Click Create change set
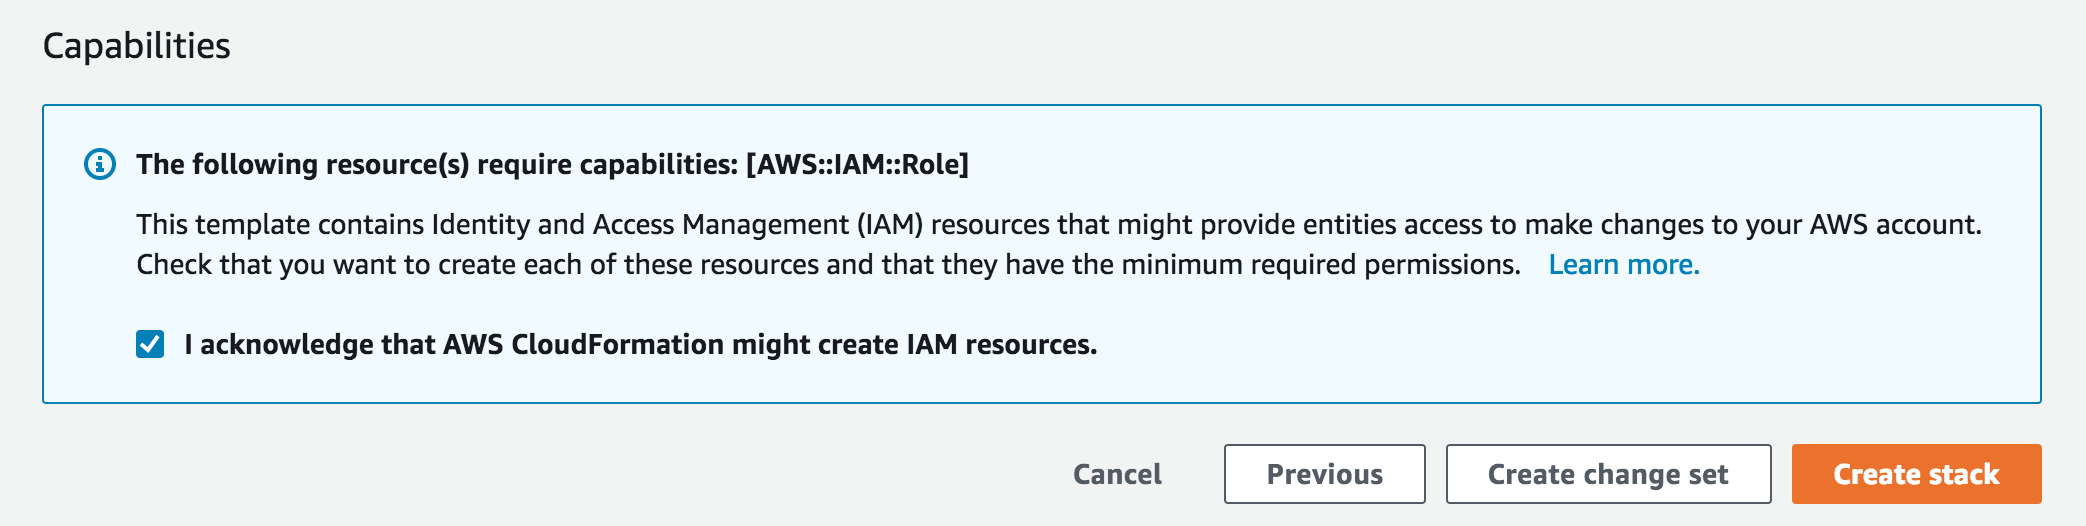 pyautogui.click(x=1608, y=474)
